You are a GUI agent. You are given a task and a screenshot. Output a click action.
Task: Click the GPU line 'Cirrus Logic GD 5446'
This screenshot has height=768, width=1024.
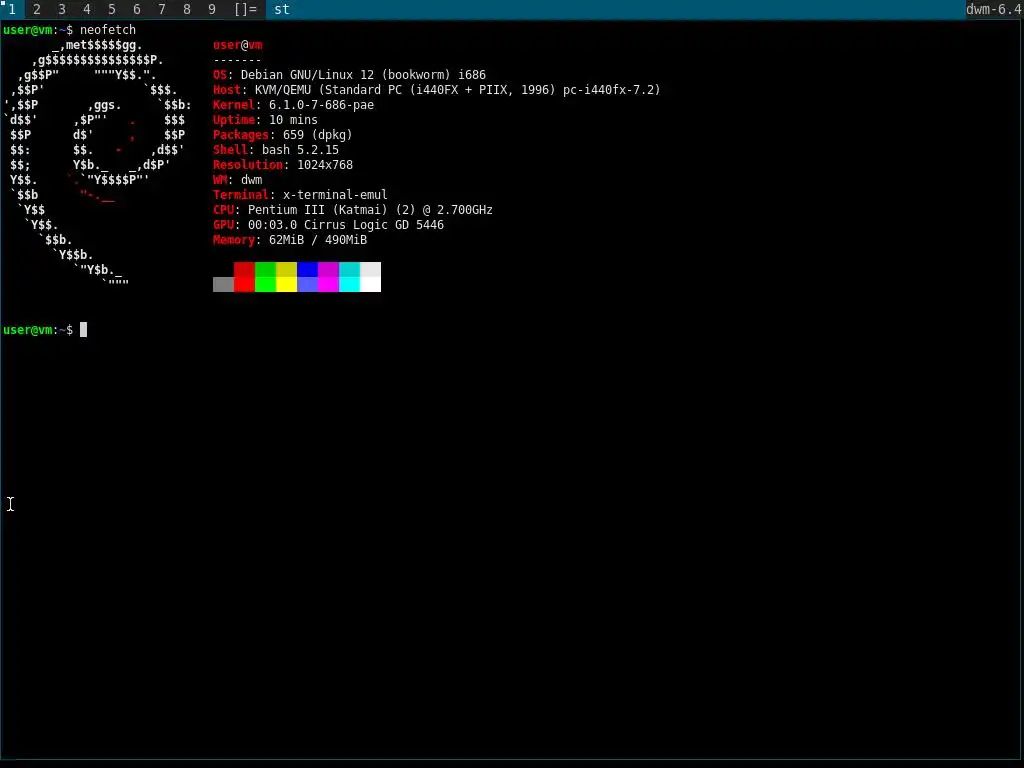(328, 225)
